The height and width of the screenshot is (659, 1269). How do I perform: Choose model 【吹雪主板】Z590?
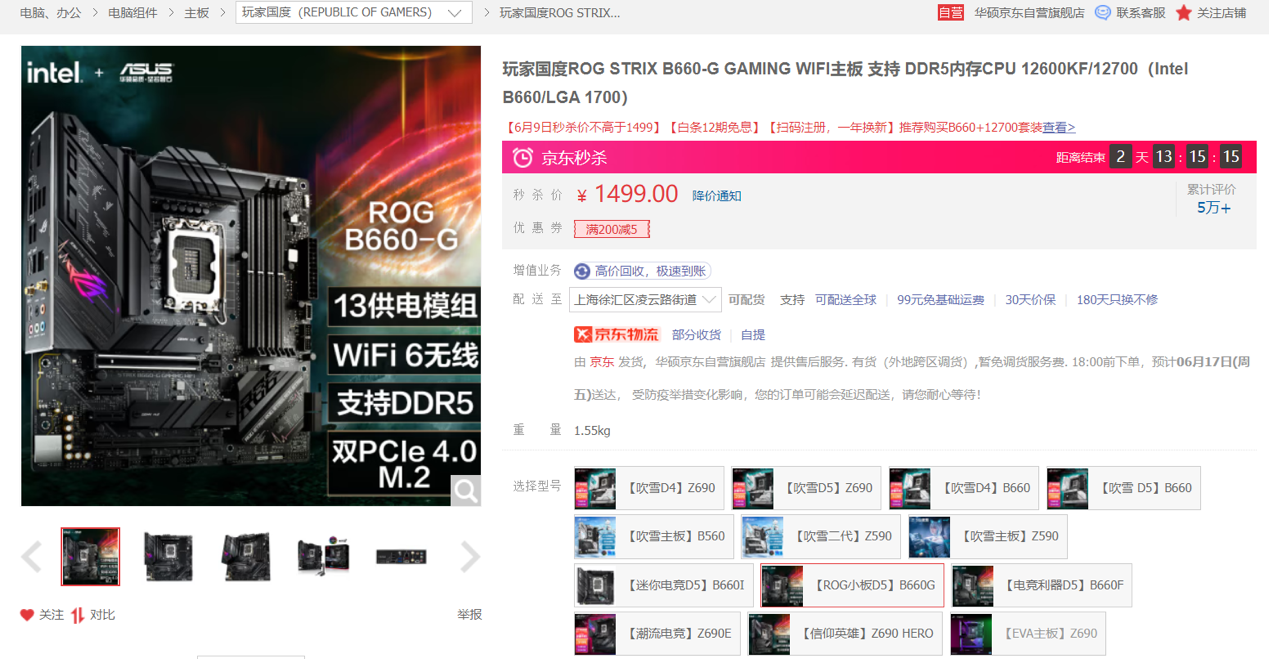pos(988,537)
